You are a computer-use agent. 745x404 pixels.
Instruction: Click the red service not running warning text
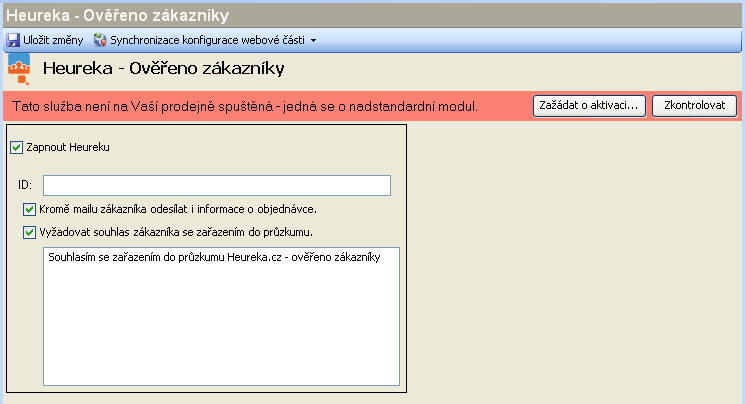pos(245,106)
